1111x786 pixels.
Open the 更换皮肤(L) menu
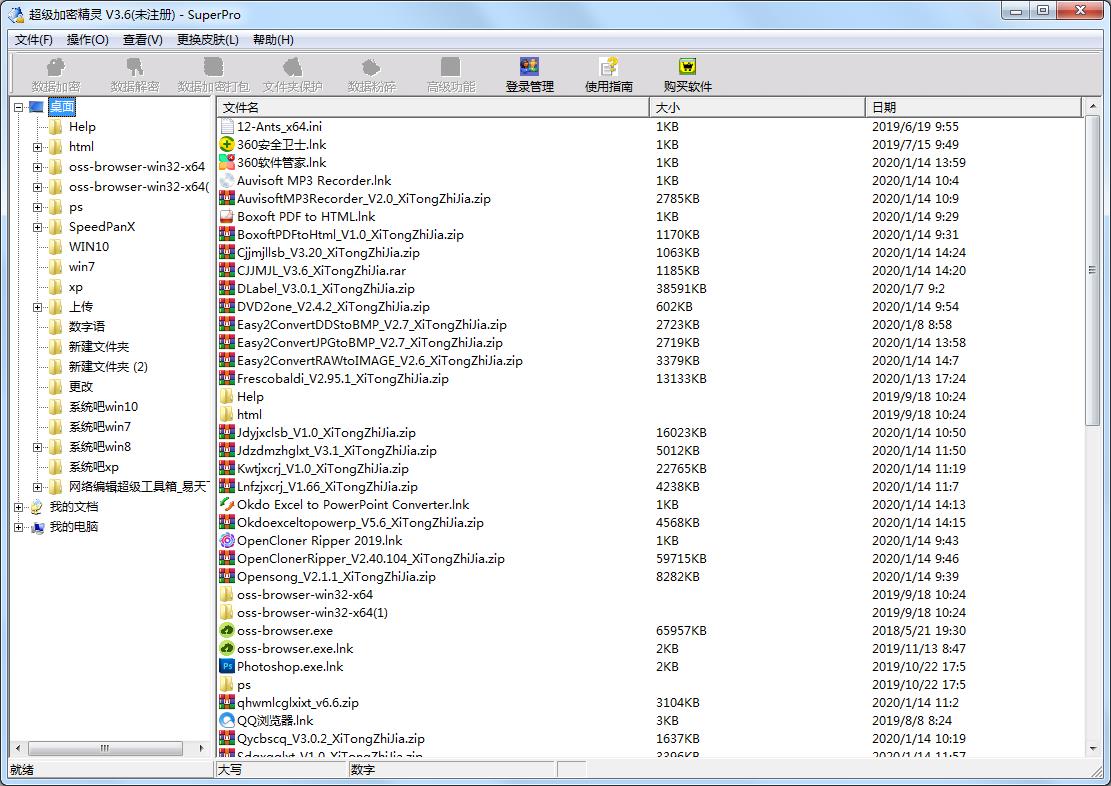tap(208, 40)
